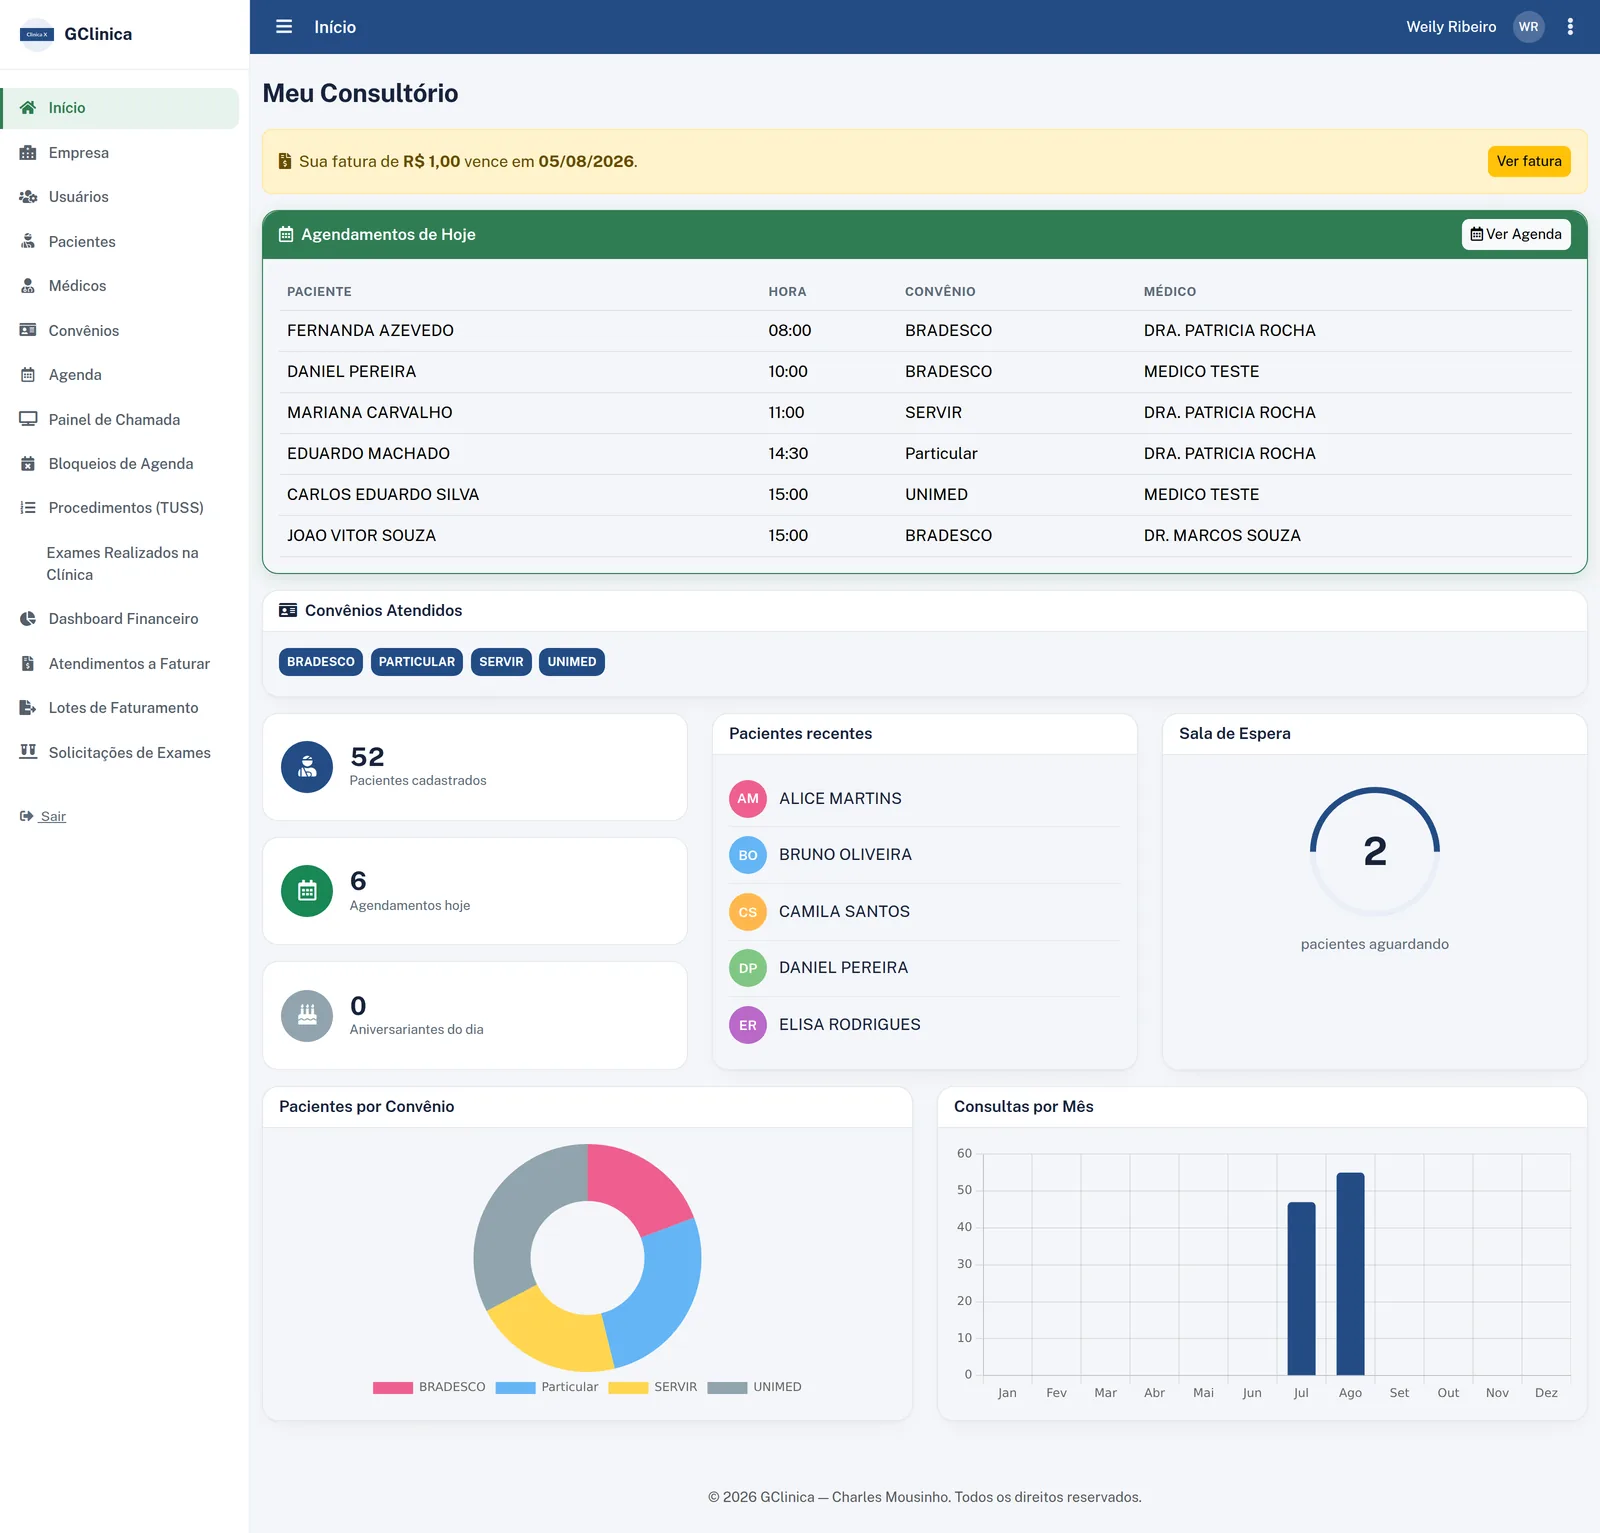Click the Ver fatura button
Screen dimensions: 1600x1533
(1529, 161)
